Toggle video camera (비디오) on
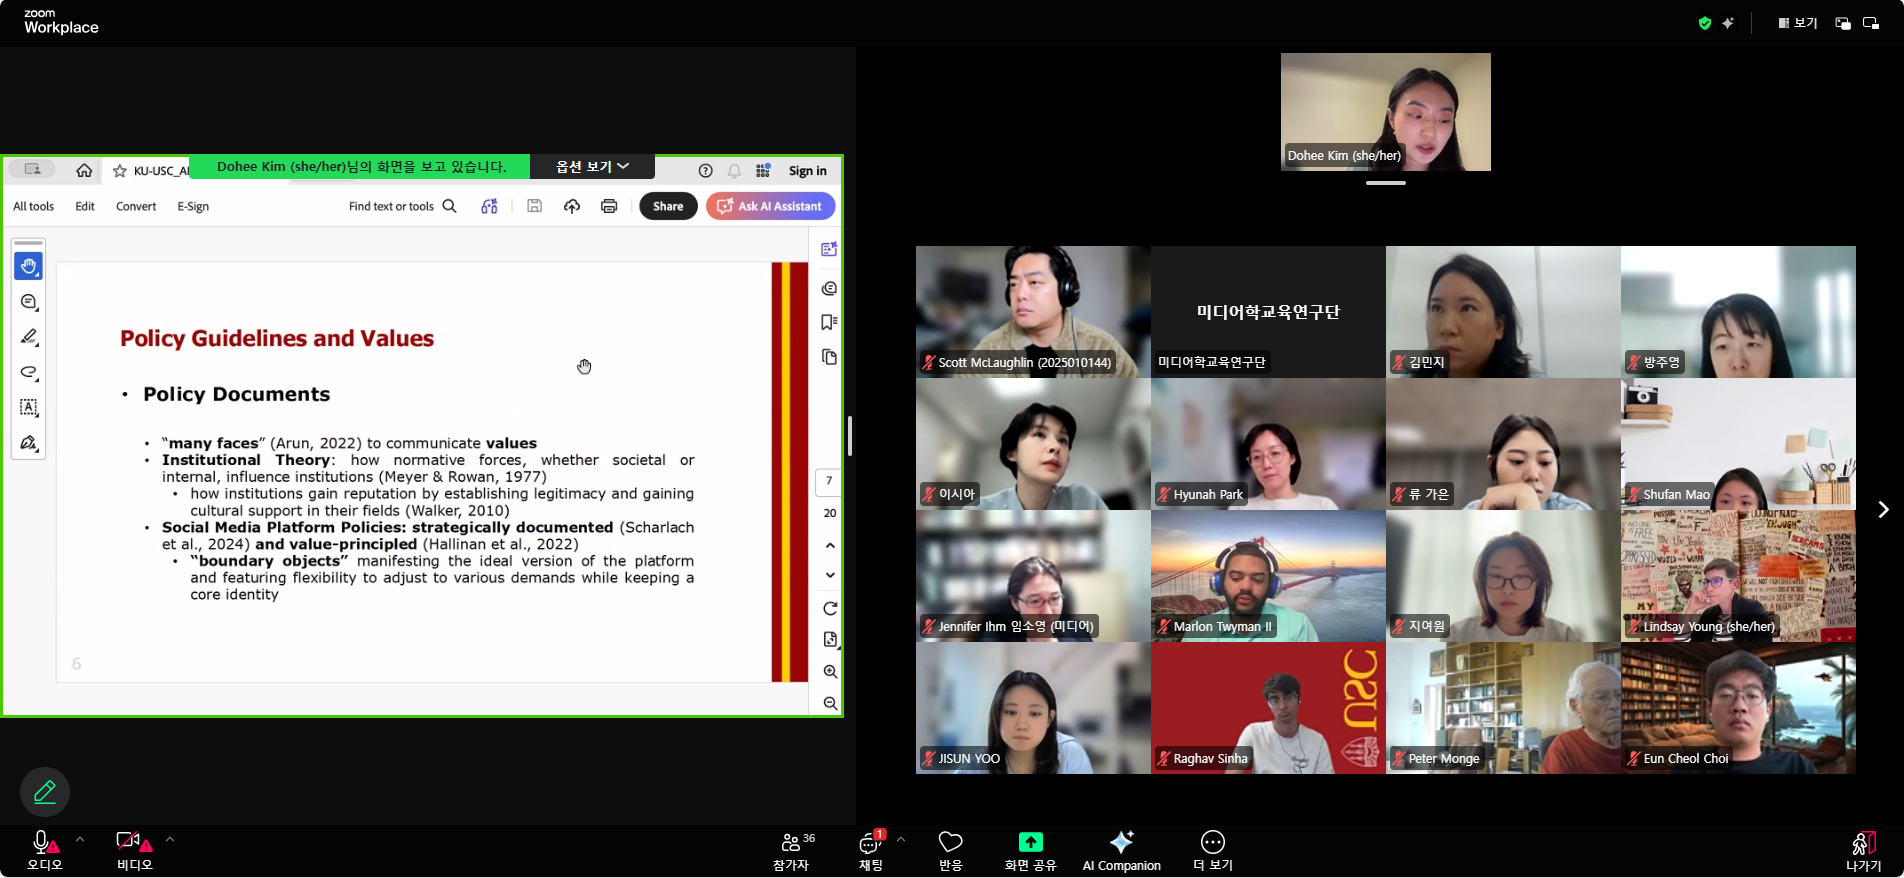Image resolution: width=1904 pixels, height=878 pixels. coord(129,843)
